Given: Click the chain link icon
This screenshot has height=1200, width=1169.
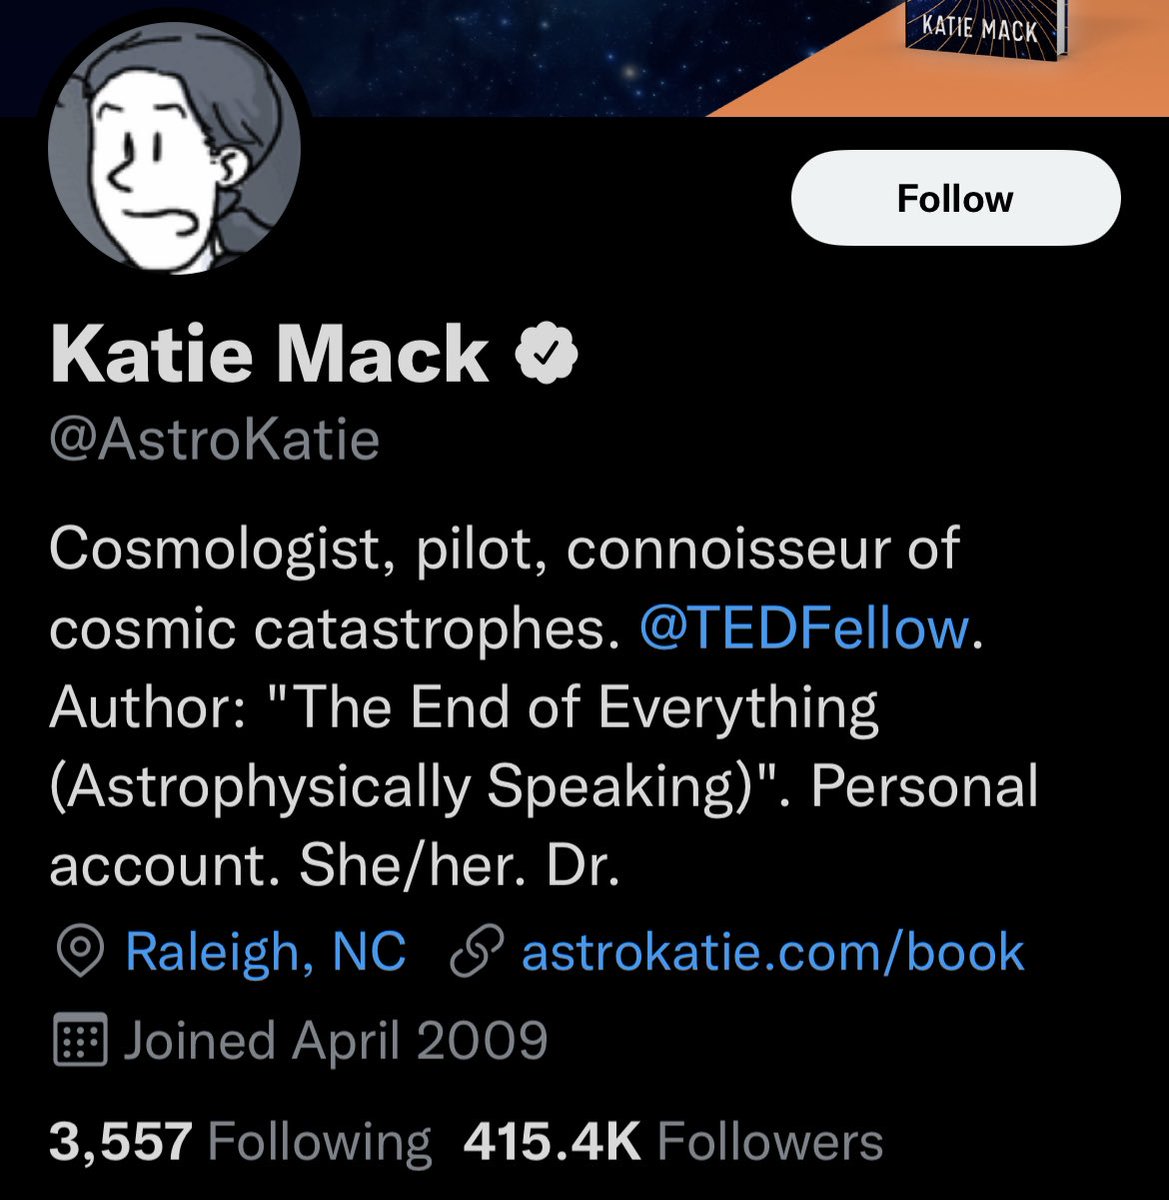Looking at the screenshot, I should [x=478, y=952].
